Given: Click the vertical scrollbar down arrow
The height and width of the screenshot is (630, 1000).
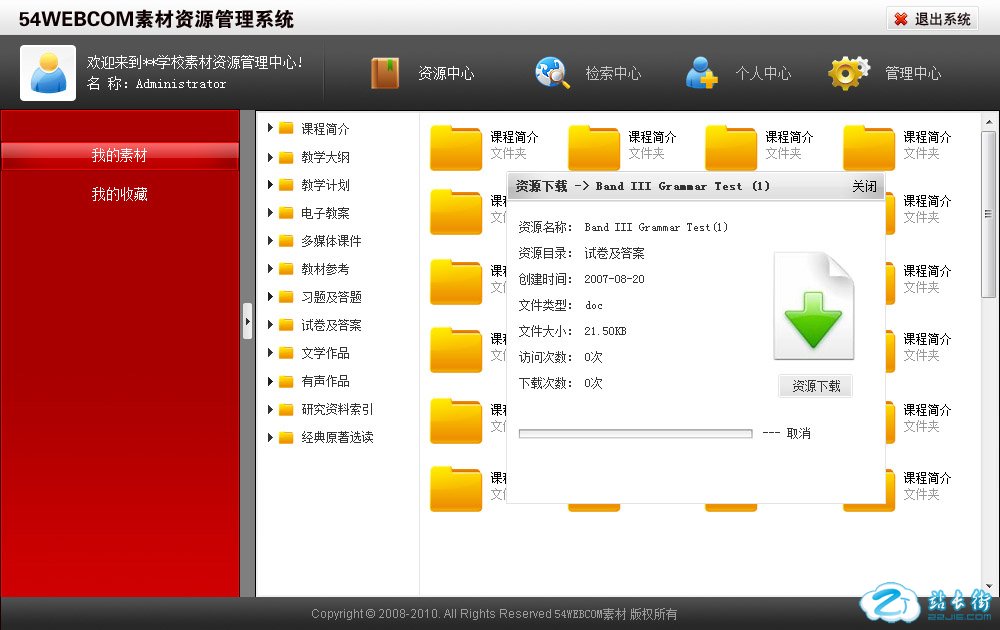Looking at the screenshot, I should (988, 587).
